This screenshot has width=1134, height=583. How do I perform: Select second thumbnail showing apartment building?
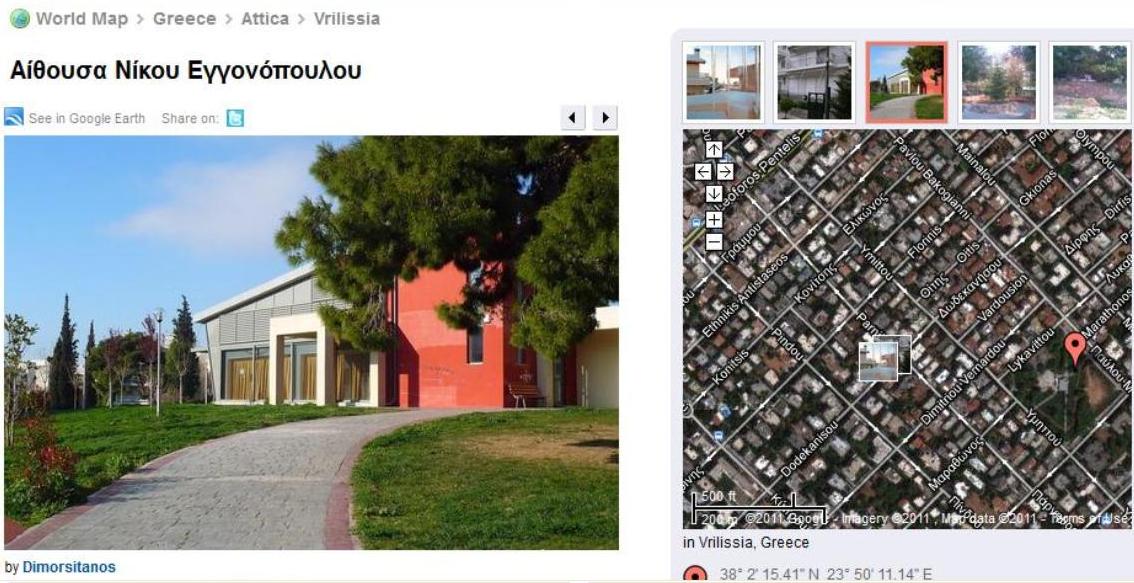tap(814, 82)
